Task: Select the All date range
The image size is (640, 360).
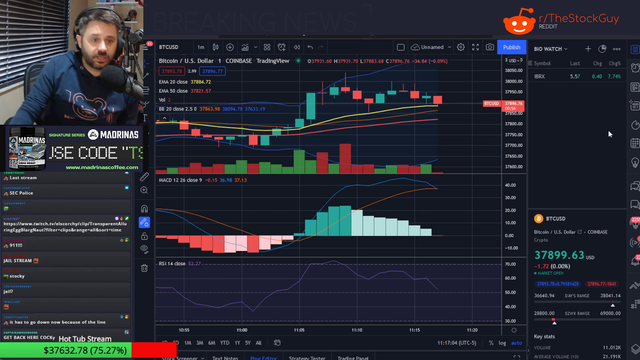Action: [258, 343]
